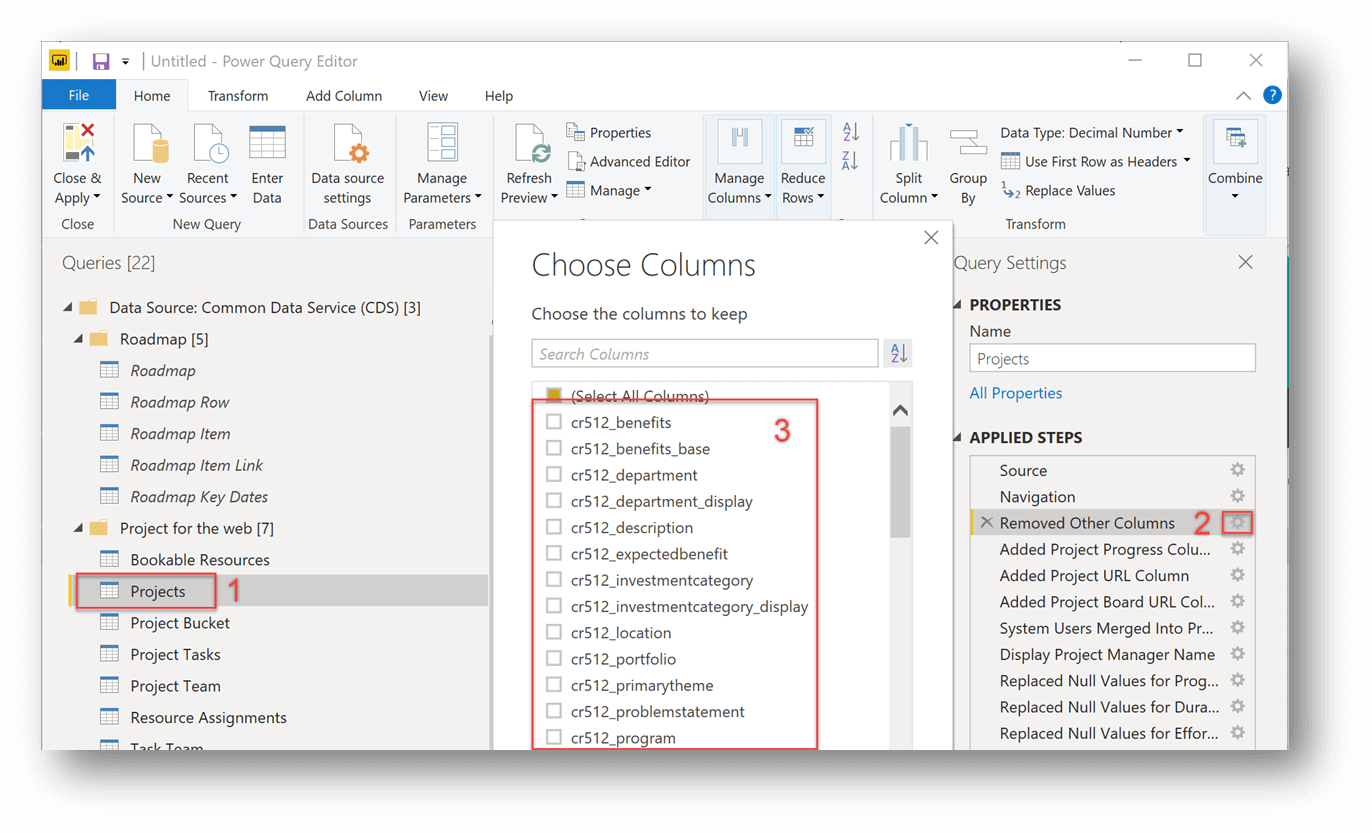Collapse the Data Source: Common Data Service folder
The width and height of the screenshot is (1372, 833).
coord(68,308)
